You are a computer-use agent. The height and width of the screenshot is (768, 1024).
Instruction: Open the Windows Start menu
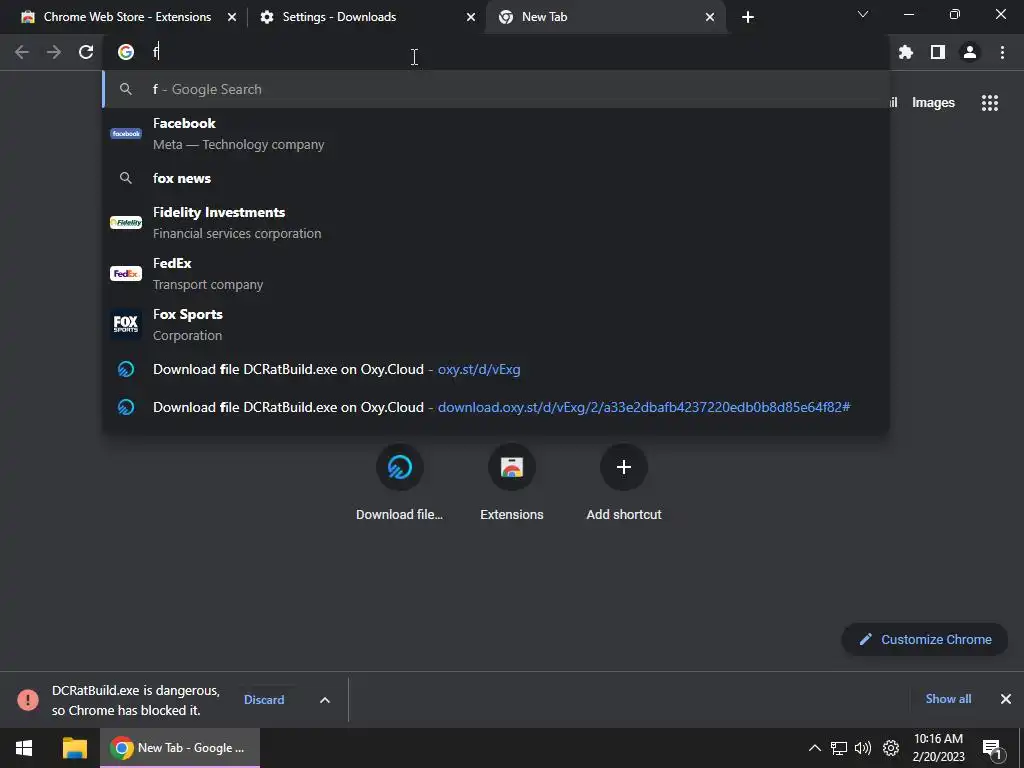coord(24,748)
